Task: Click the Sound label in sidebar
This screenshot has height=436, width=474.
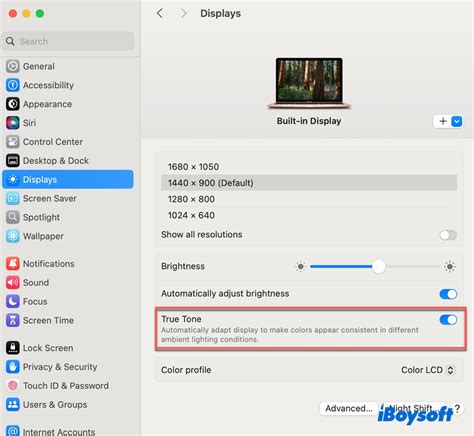Action: pyautogui.click(x=36, y=282)
